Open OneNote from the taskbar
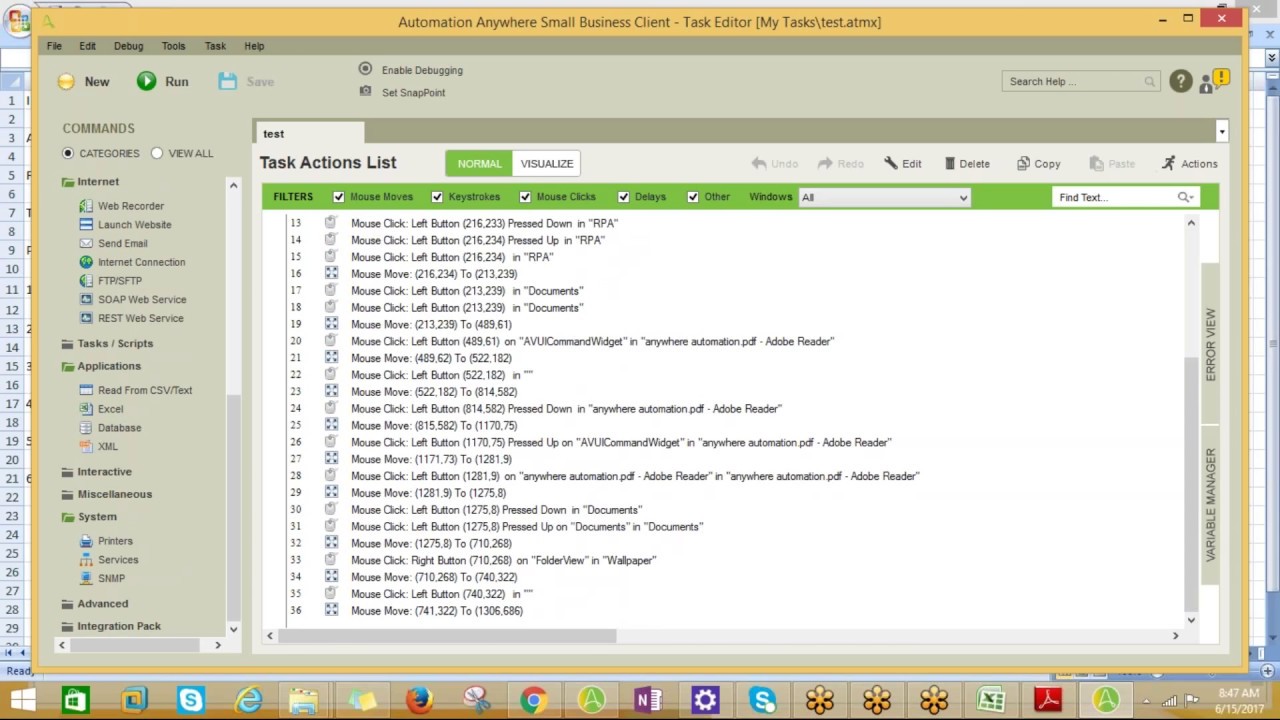 (x=648, y=700)
